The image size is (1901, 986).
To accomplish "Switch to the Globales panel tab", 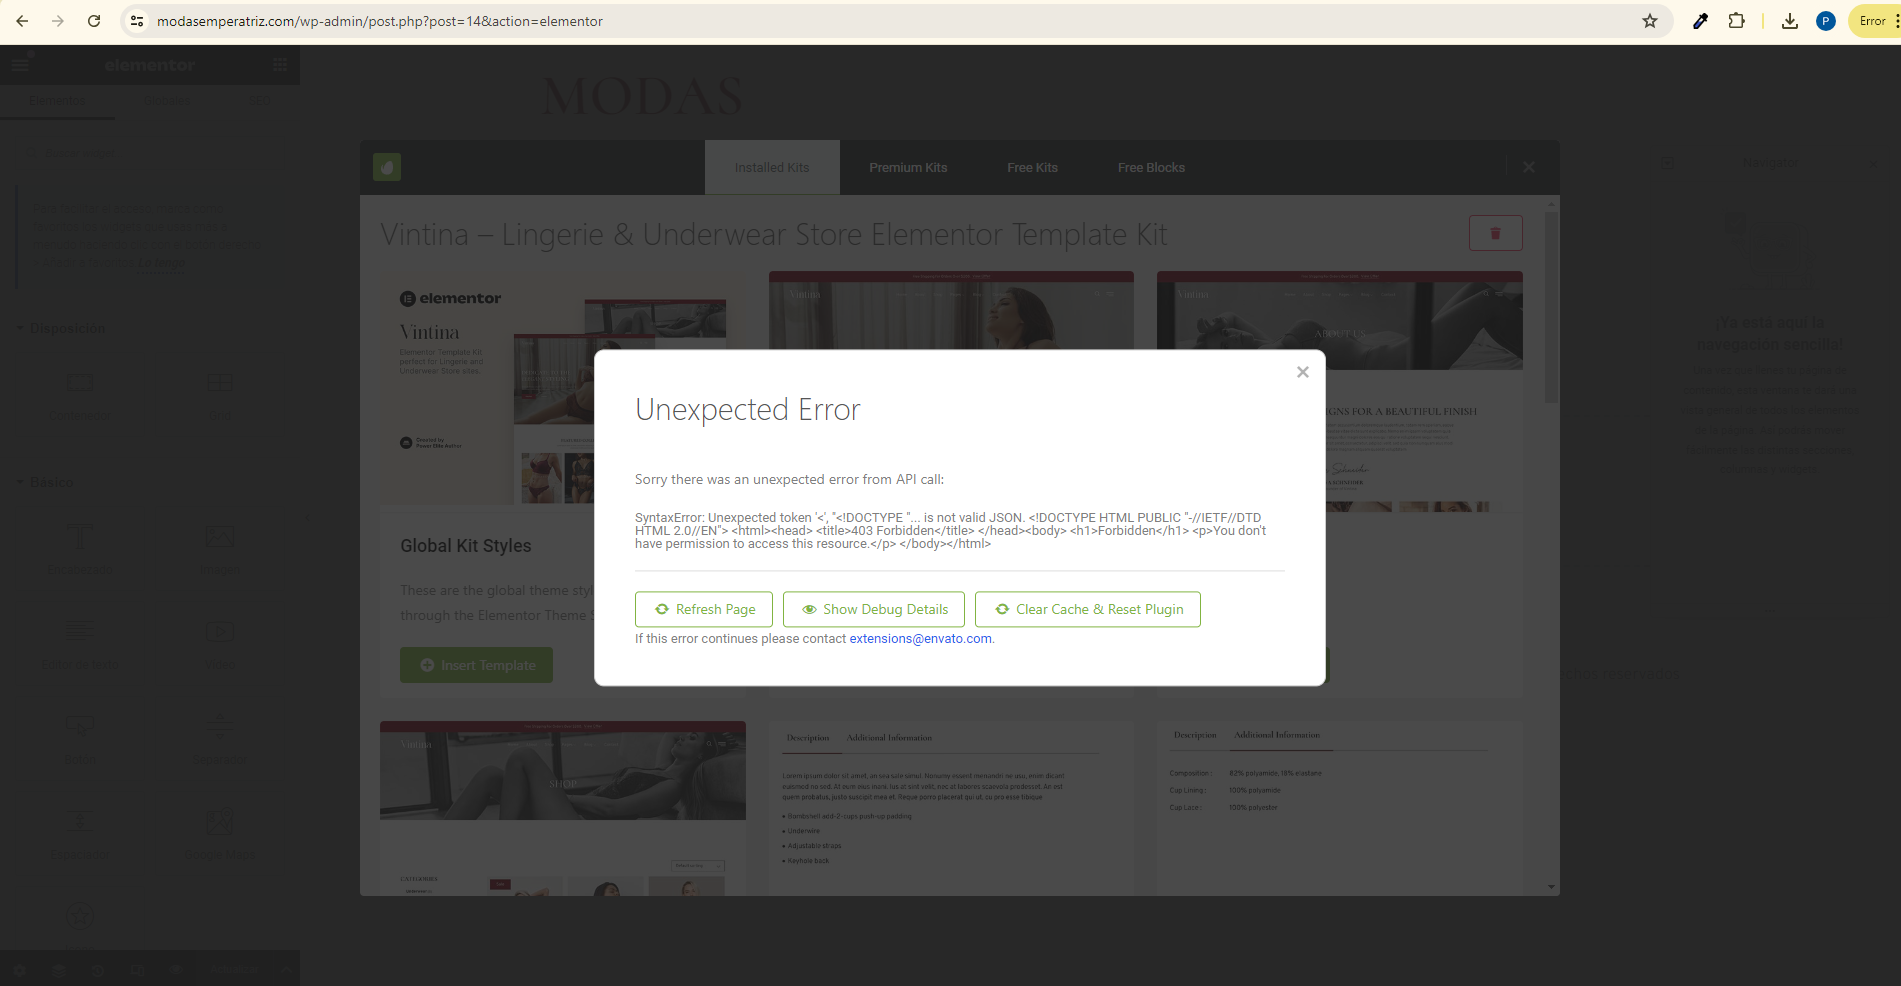I will click(x=167, y=101).
